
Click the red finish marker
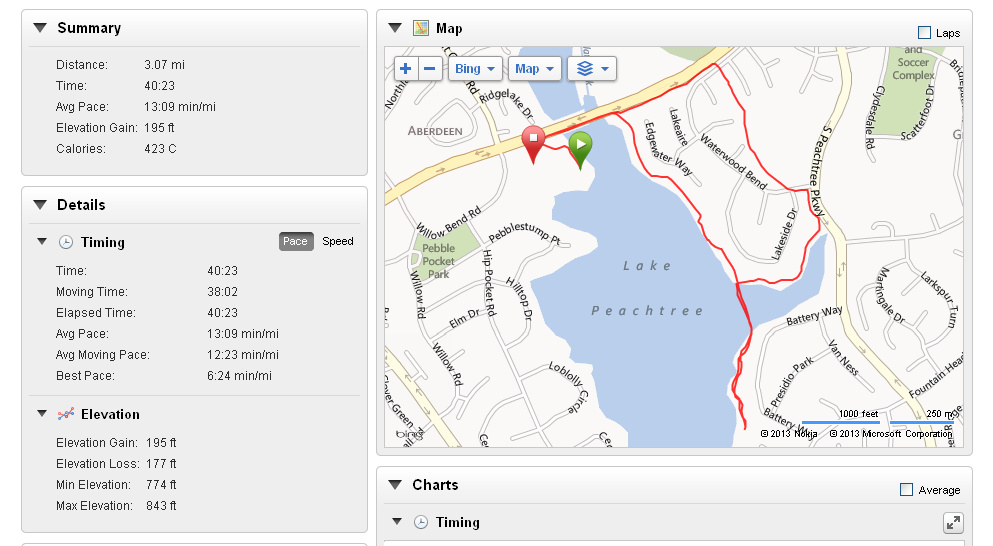[534, 142]
